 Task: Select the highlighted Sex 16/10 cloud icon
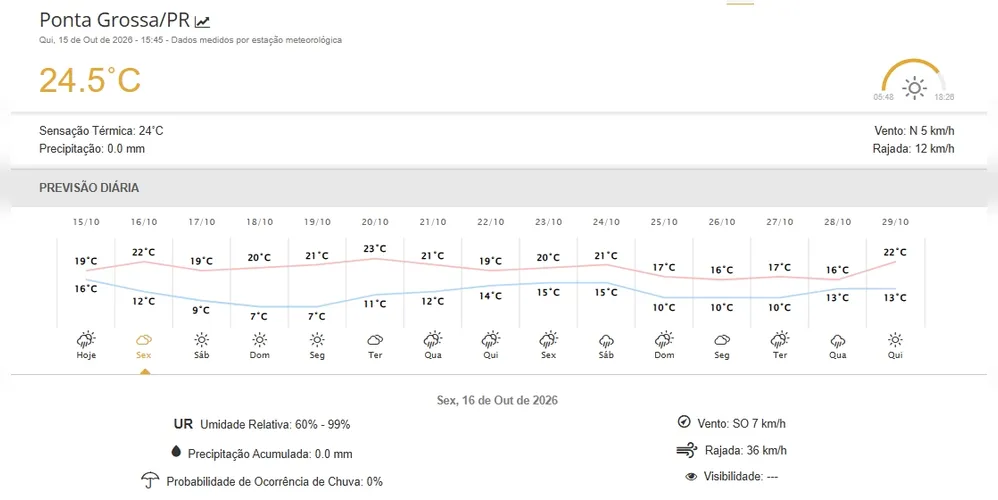[x=144, y=340]
